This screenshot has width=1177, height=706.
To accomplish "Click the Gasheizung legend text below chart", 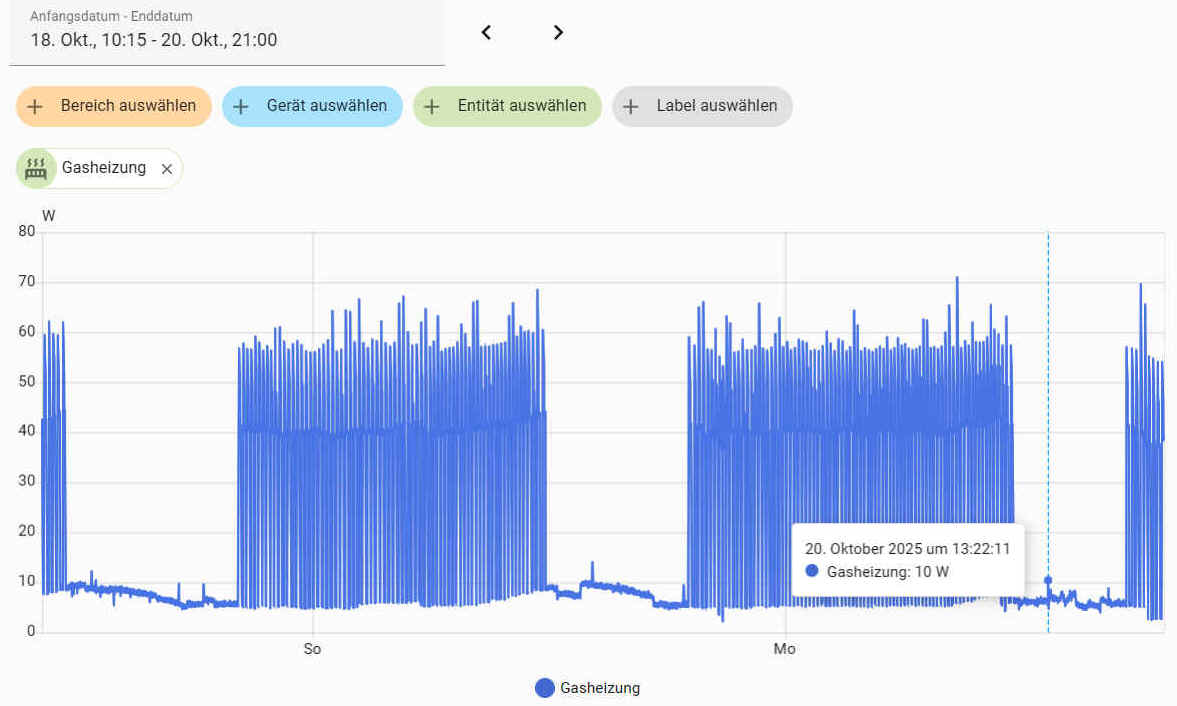I will [x=600, y=688].
